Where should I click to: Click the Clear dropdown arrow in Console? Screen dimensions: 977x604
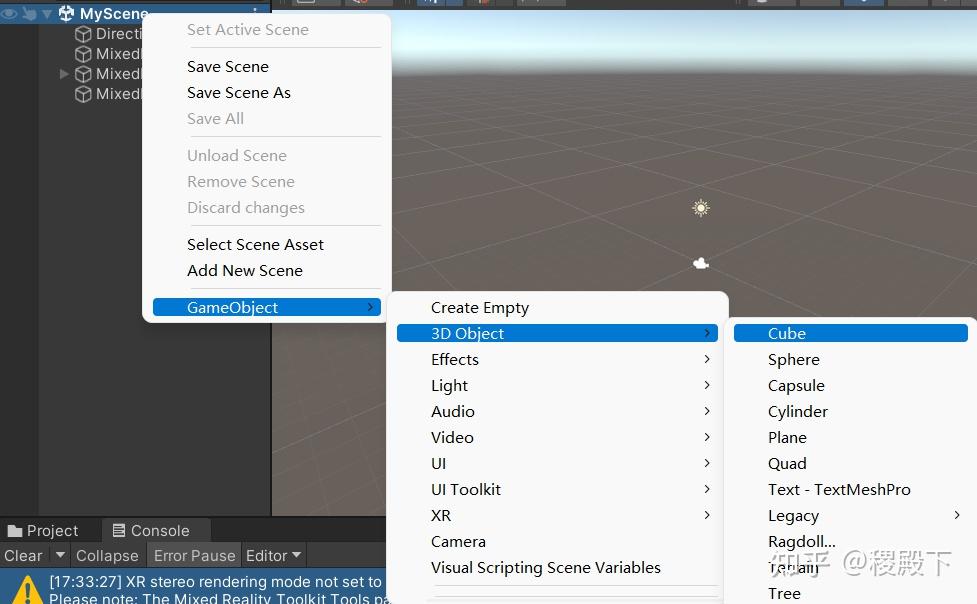tap(60, 555)
